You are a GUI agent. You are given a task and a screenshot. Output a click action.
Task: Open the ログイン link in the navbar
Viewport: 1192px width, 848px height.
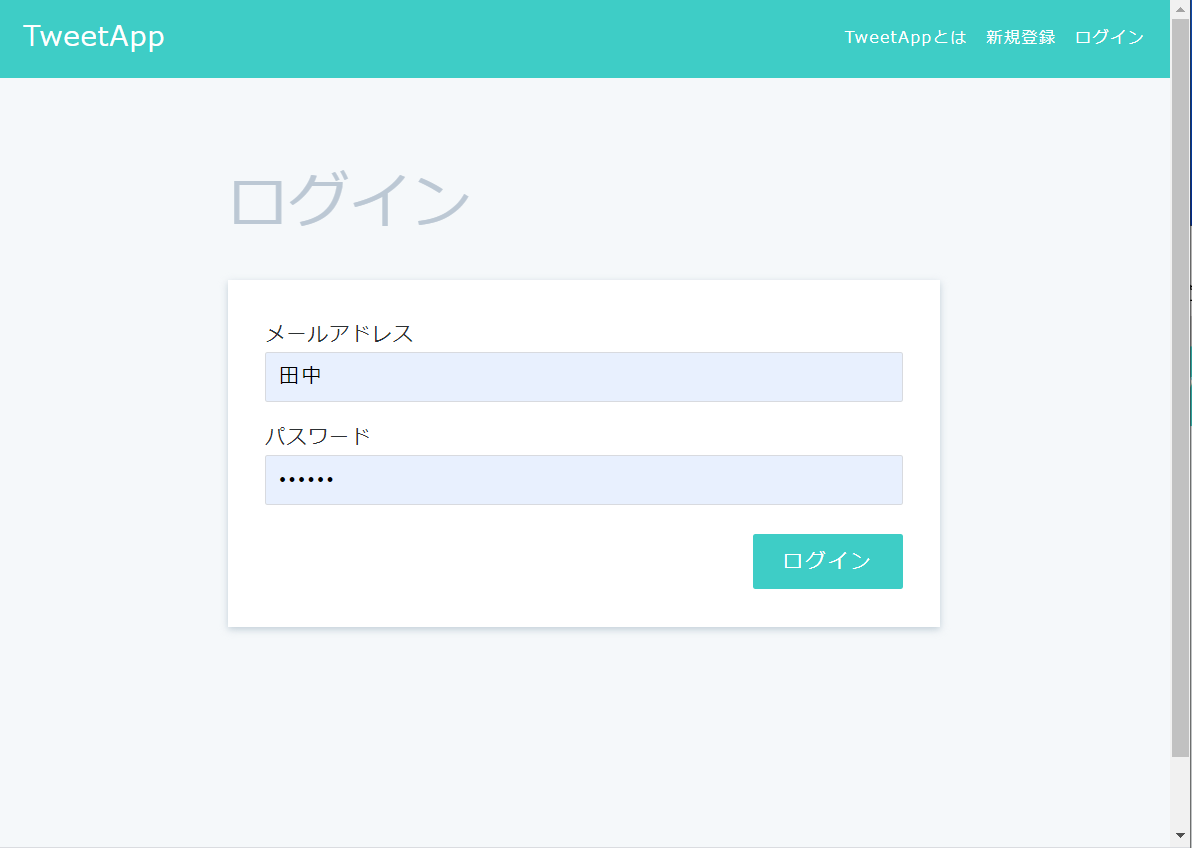point(1109,37)
